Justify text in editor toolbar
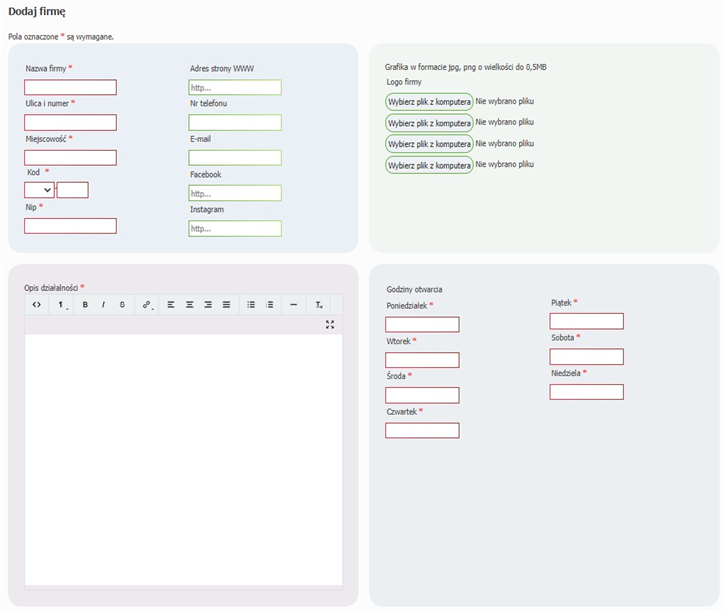This screenshot has width=724, height=610. (x=226, y=304)
